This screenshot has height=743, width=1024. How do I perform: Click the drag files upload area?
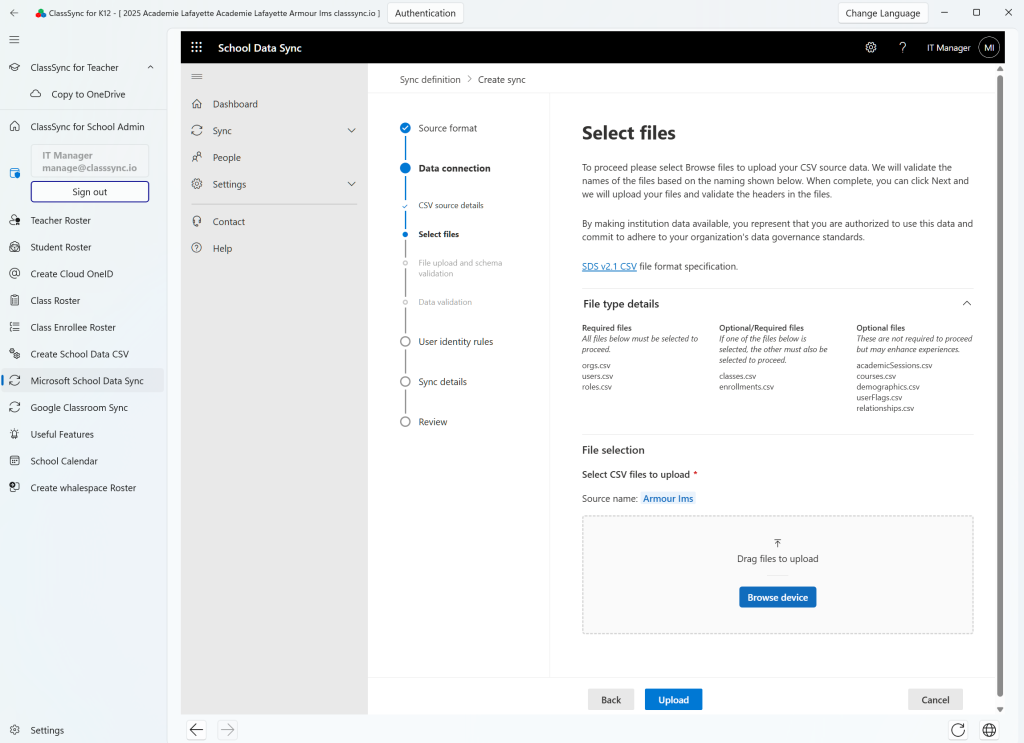click(777, 575)
